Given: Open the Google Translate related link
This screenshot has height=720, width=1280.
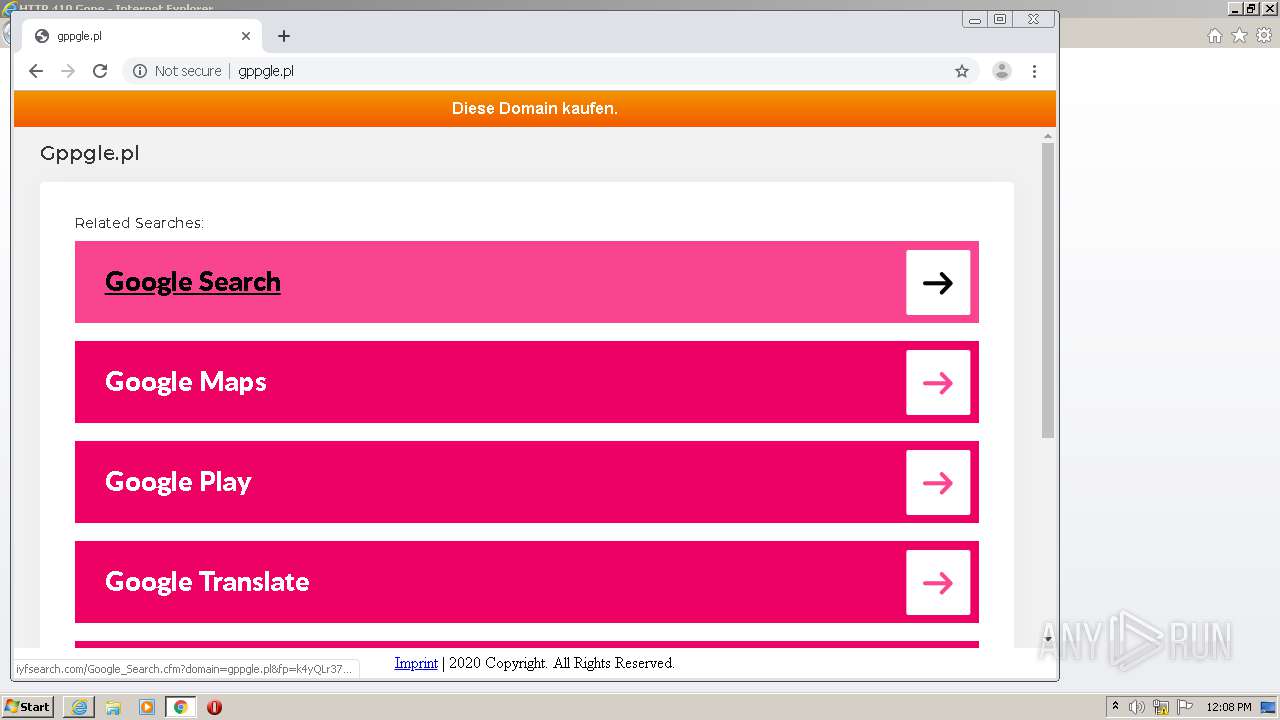Looking at the screenshot, I should pyautogui.click(x=207, y=582).
